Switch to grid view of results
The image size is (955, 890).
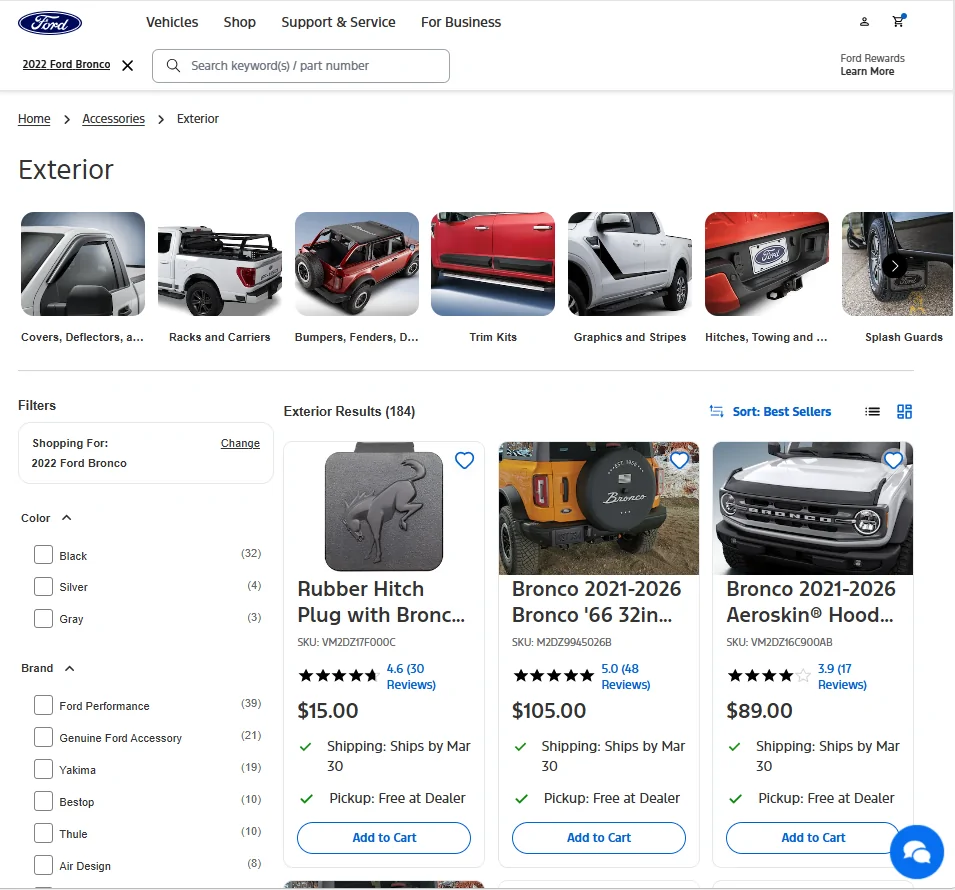[x=904, y=411]
